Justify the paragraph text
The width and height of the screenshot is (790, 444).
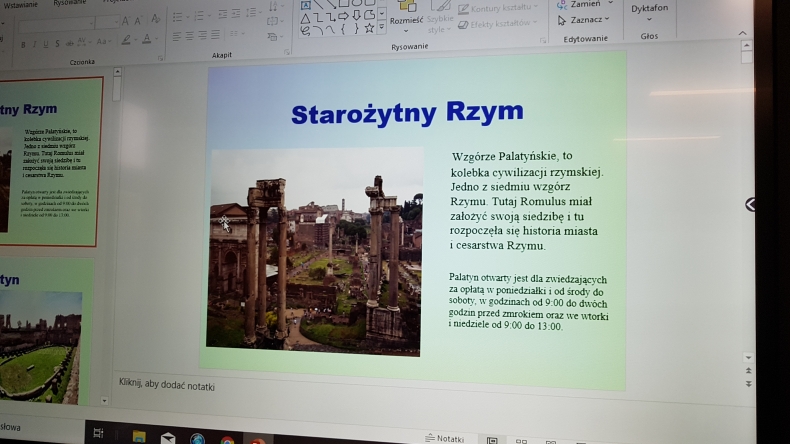point(216,35)
